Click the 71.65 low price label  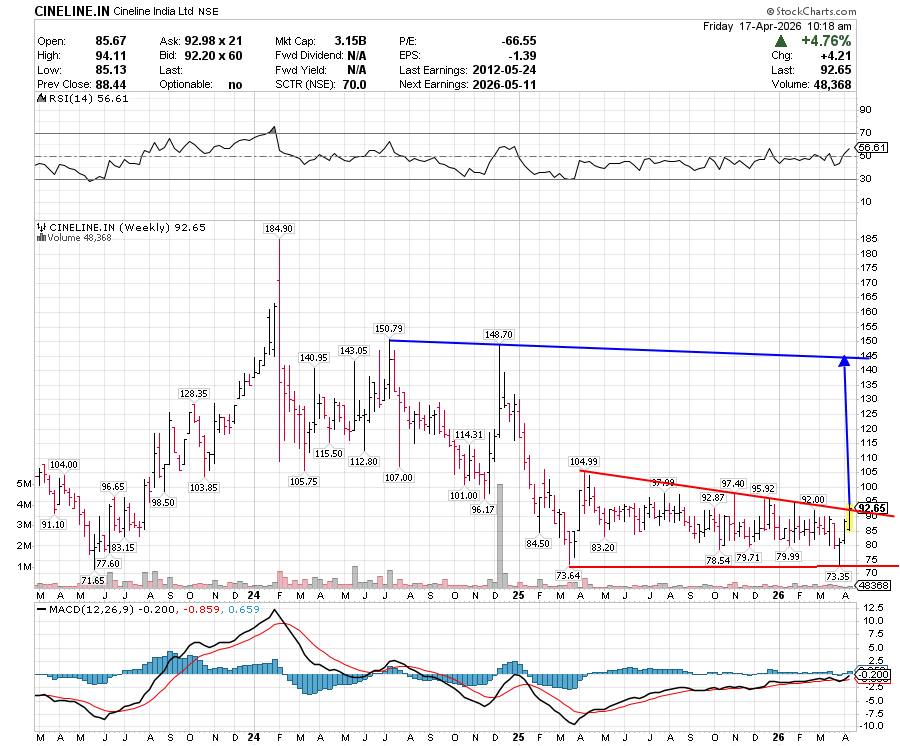pos(92,580)
